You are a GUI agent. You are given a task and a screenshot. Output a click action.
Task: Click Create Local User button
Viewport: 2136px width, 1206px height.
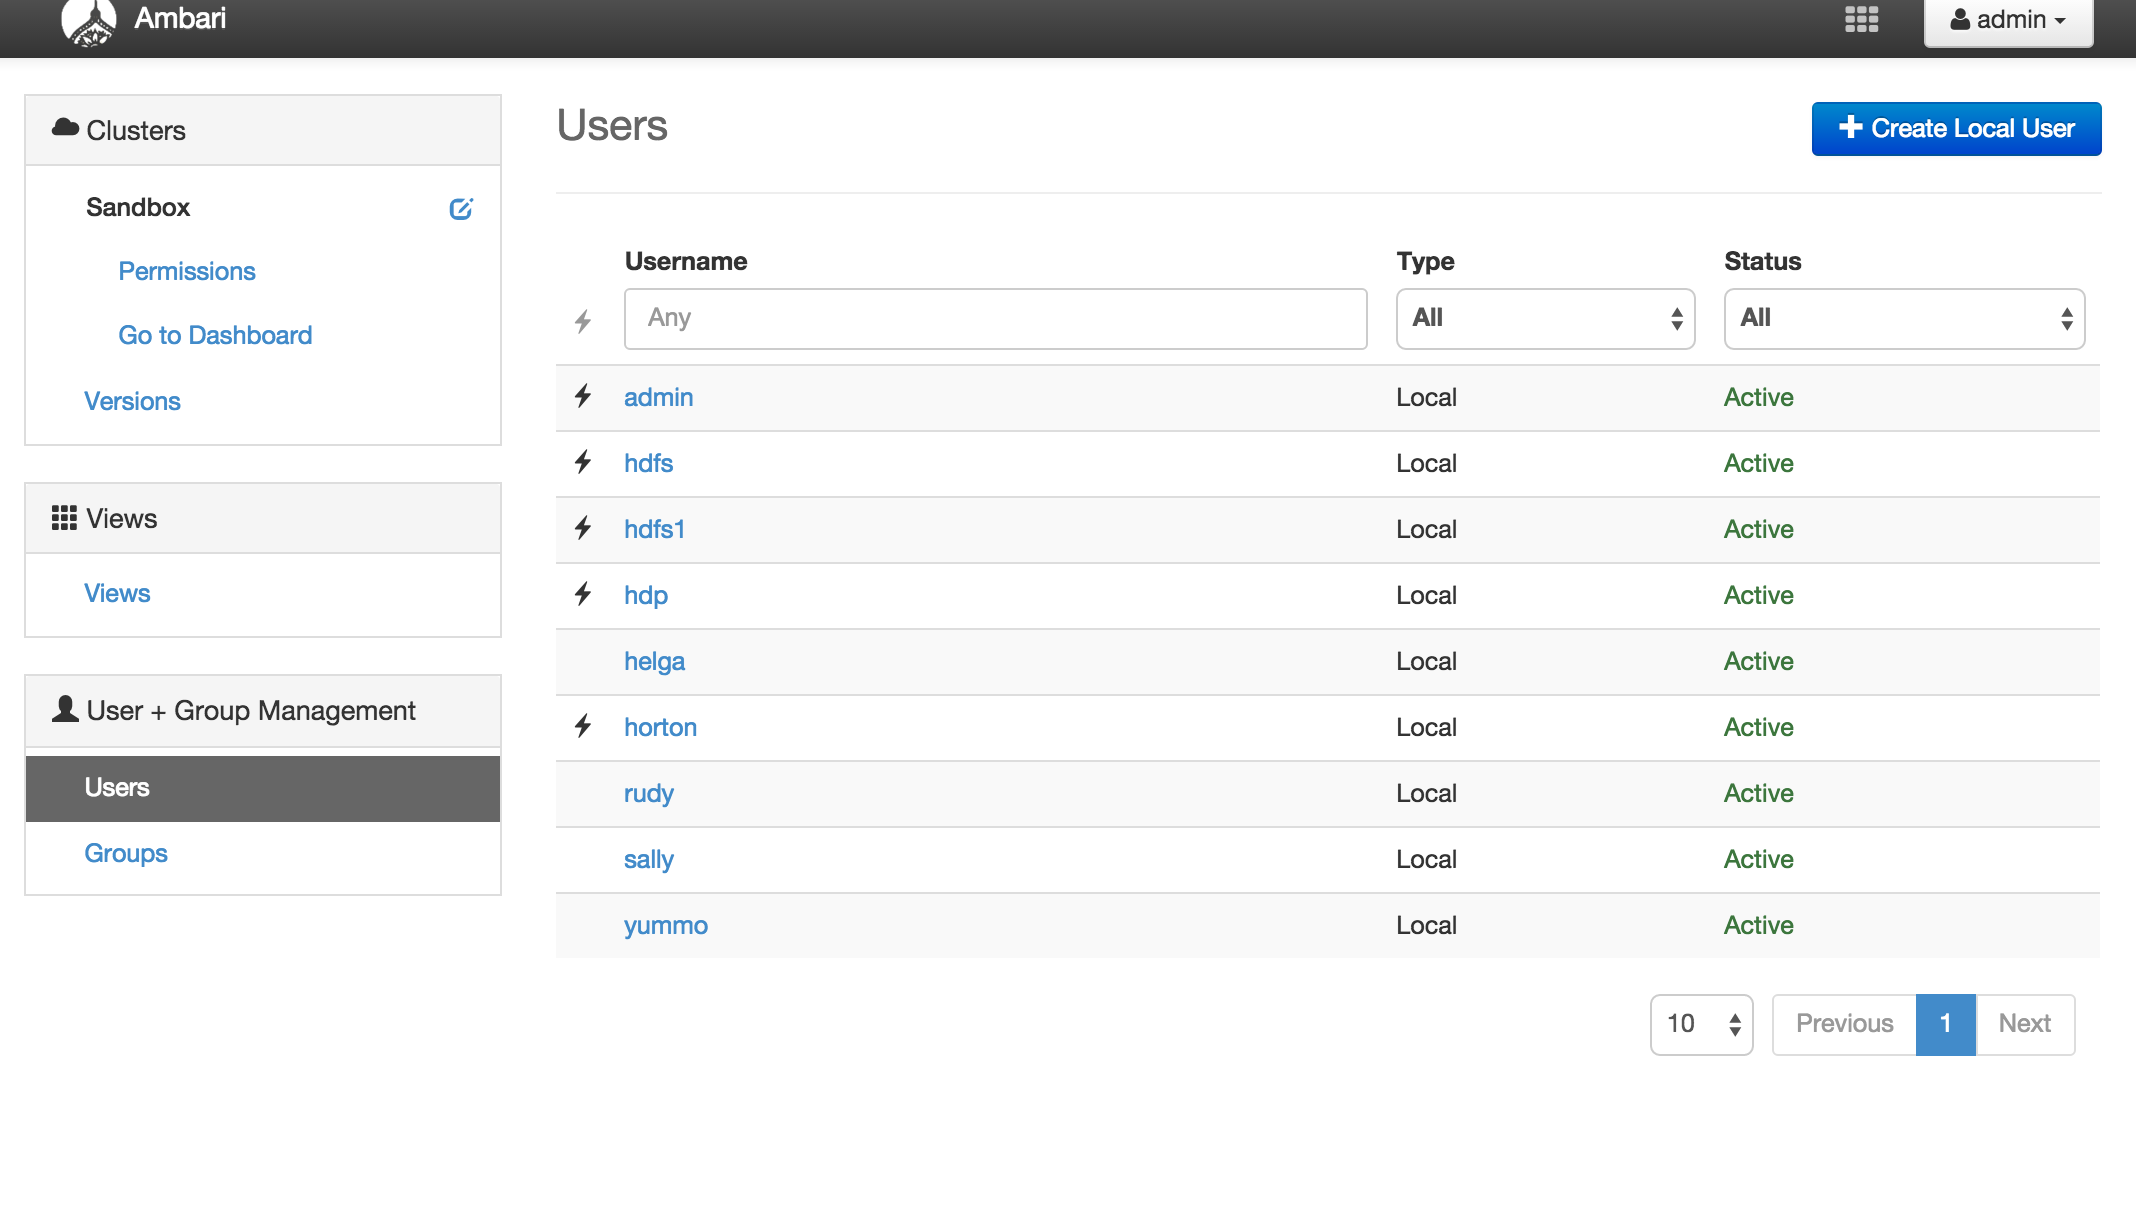pyautogui.click(x=1956, y=129)
